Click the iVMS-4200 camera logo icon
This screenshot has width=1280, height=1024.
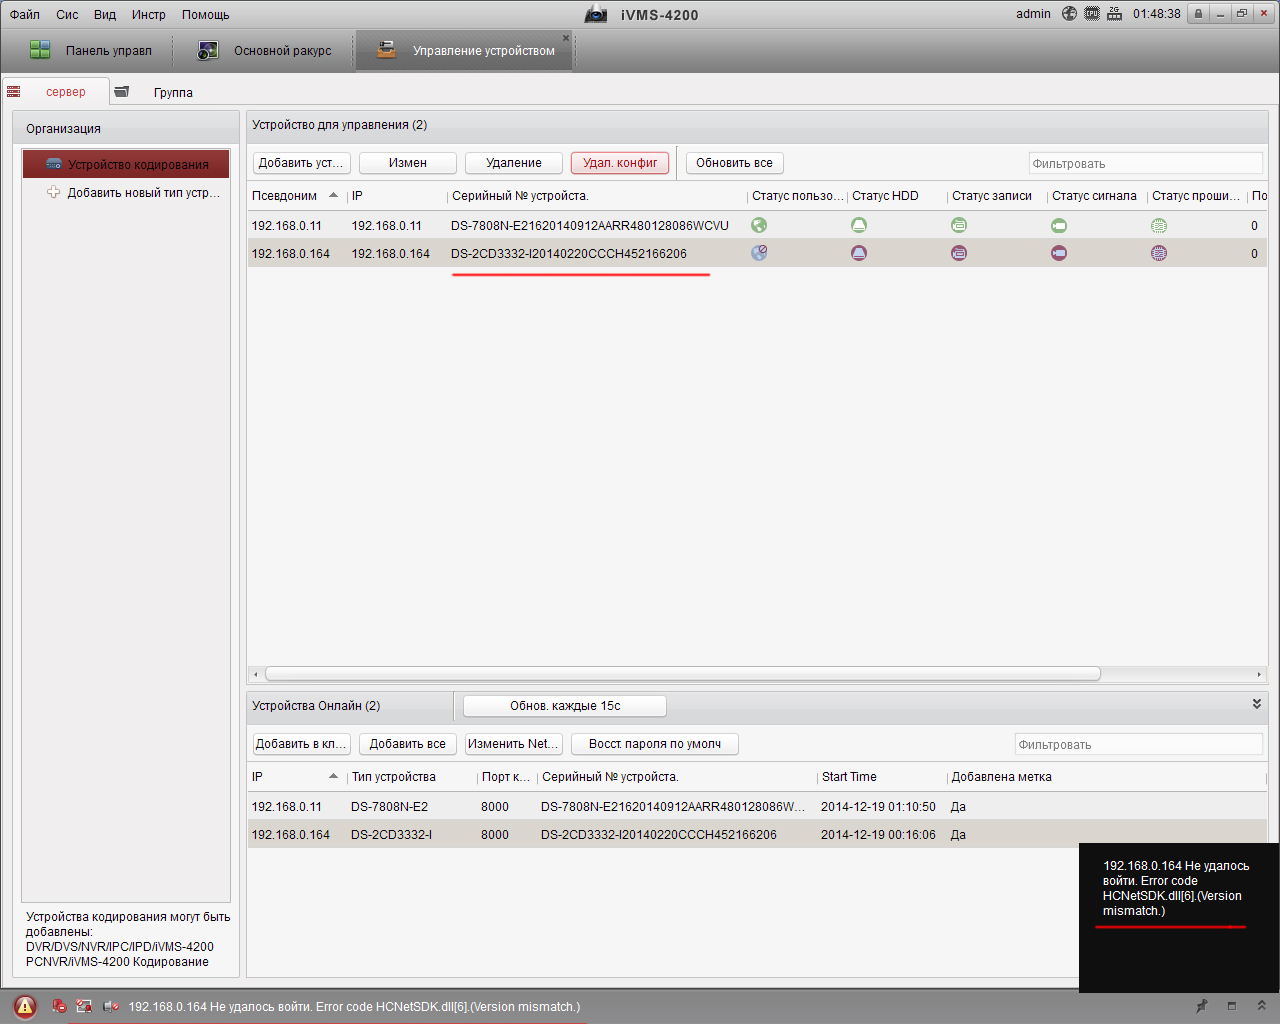tap(596, 14)
